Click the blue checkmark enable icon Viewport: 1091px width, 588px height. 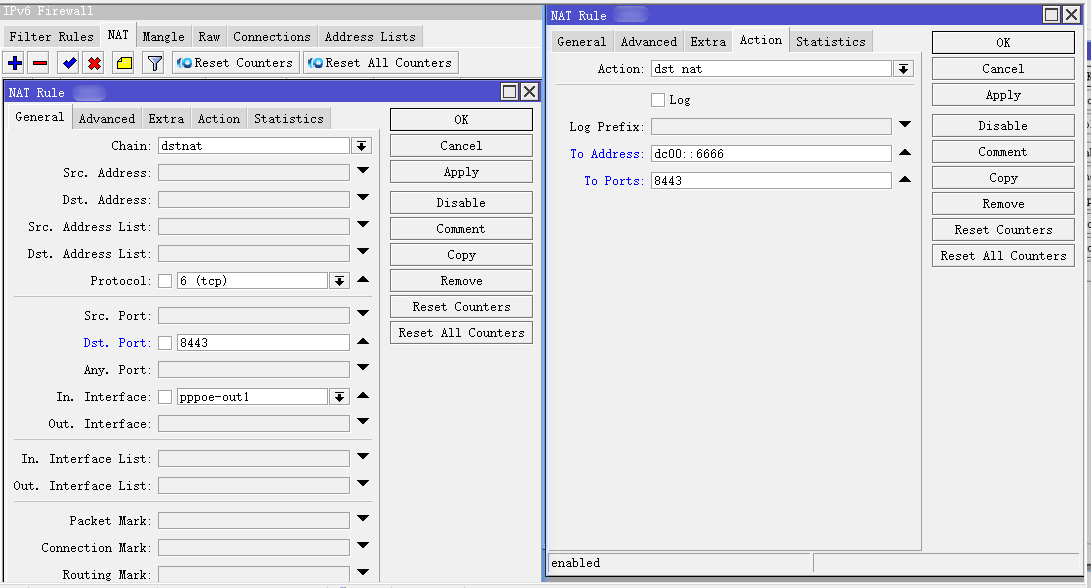click(x=69, y=63)
